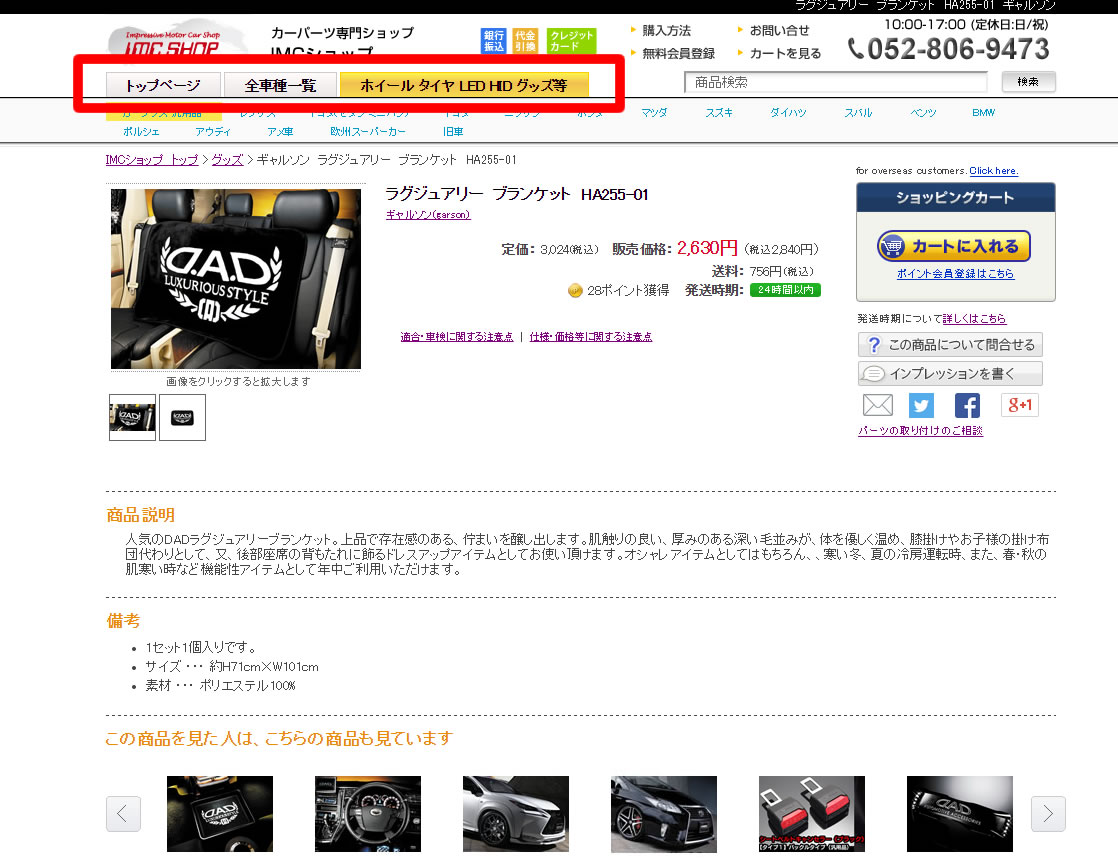Open 適合・車検に関する注意点 link

click(457, 337)
